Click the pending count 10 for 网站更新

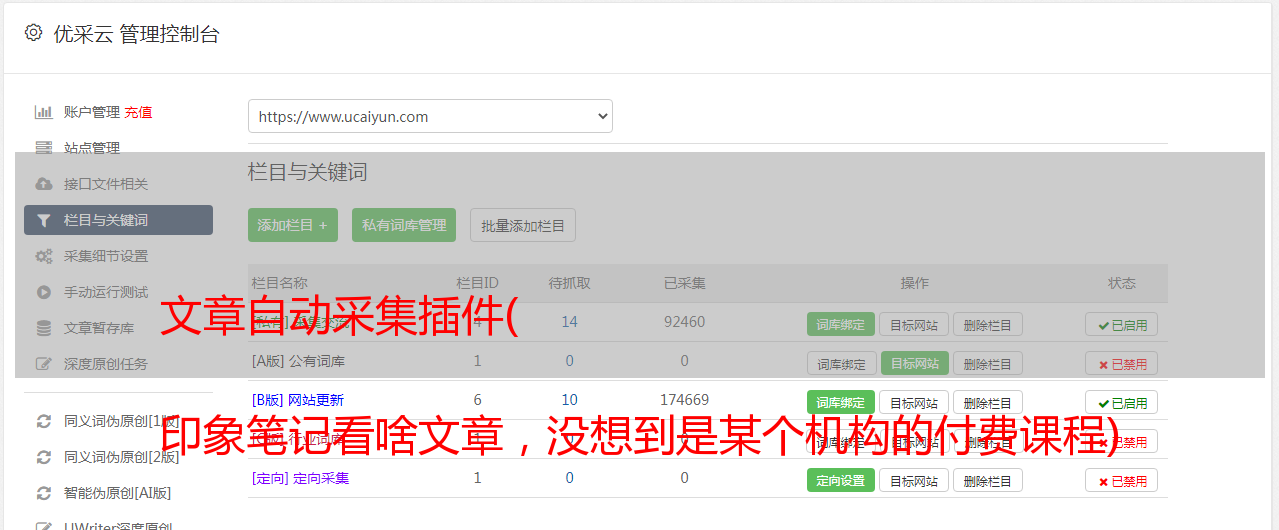tap(570, 400)
